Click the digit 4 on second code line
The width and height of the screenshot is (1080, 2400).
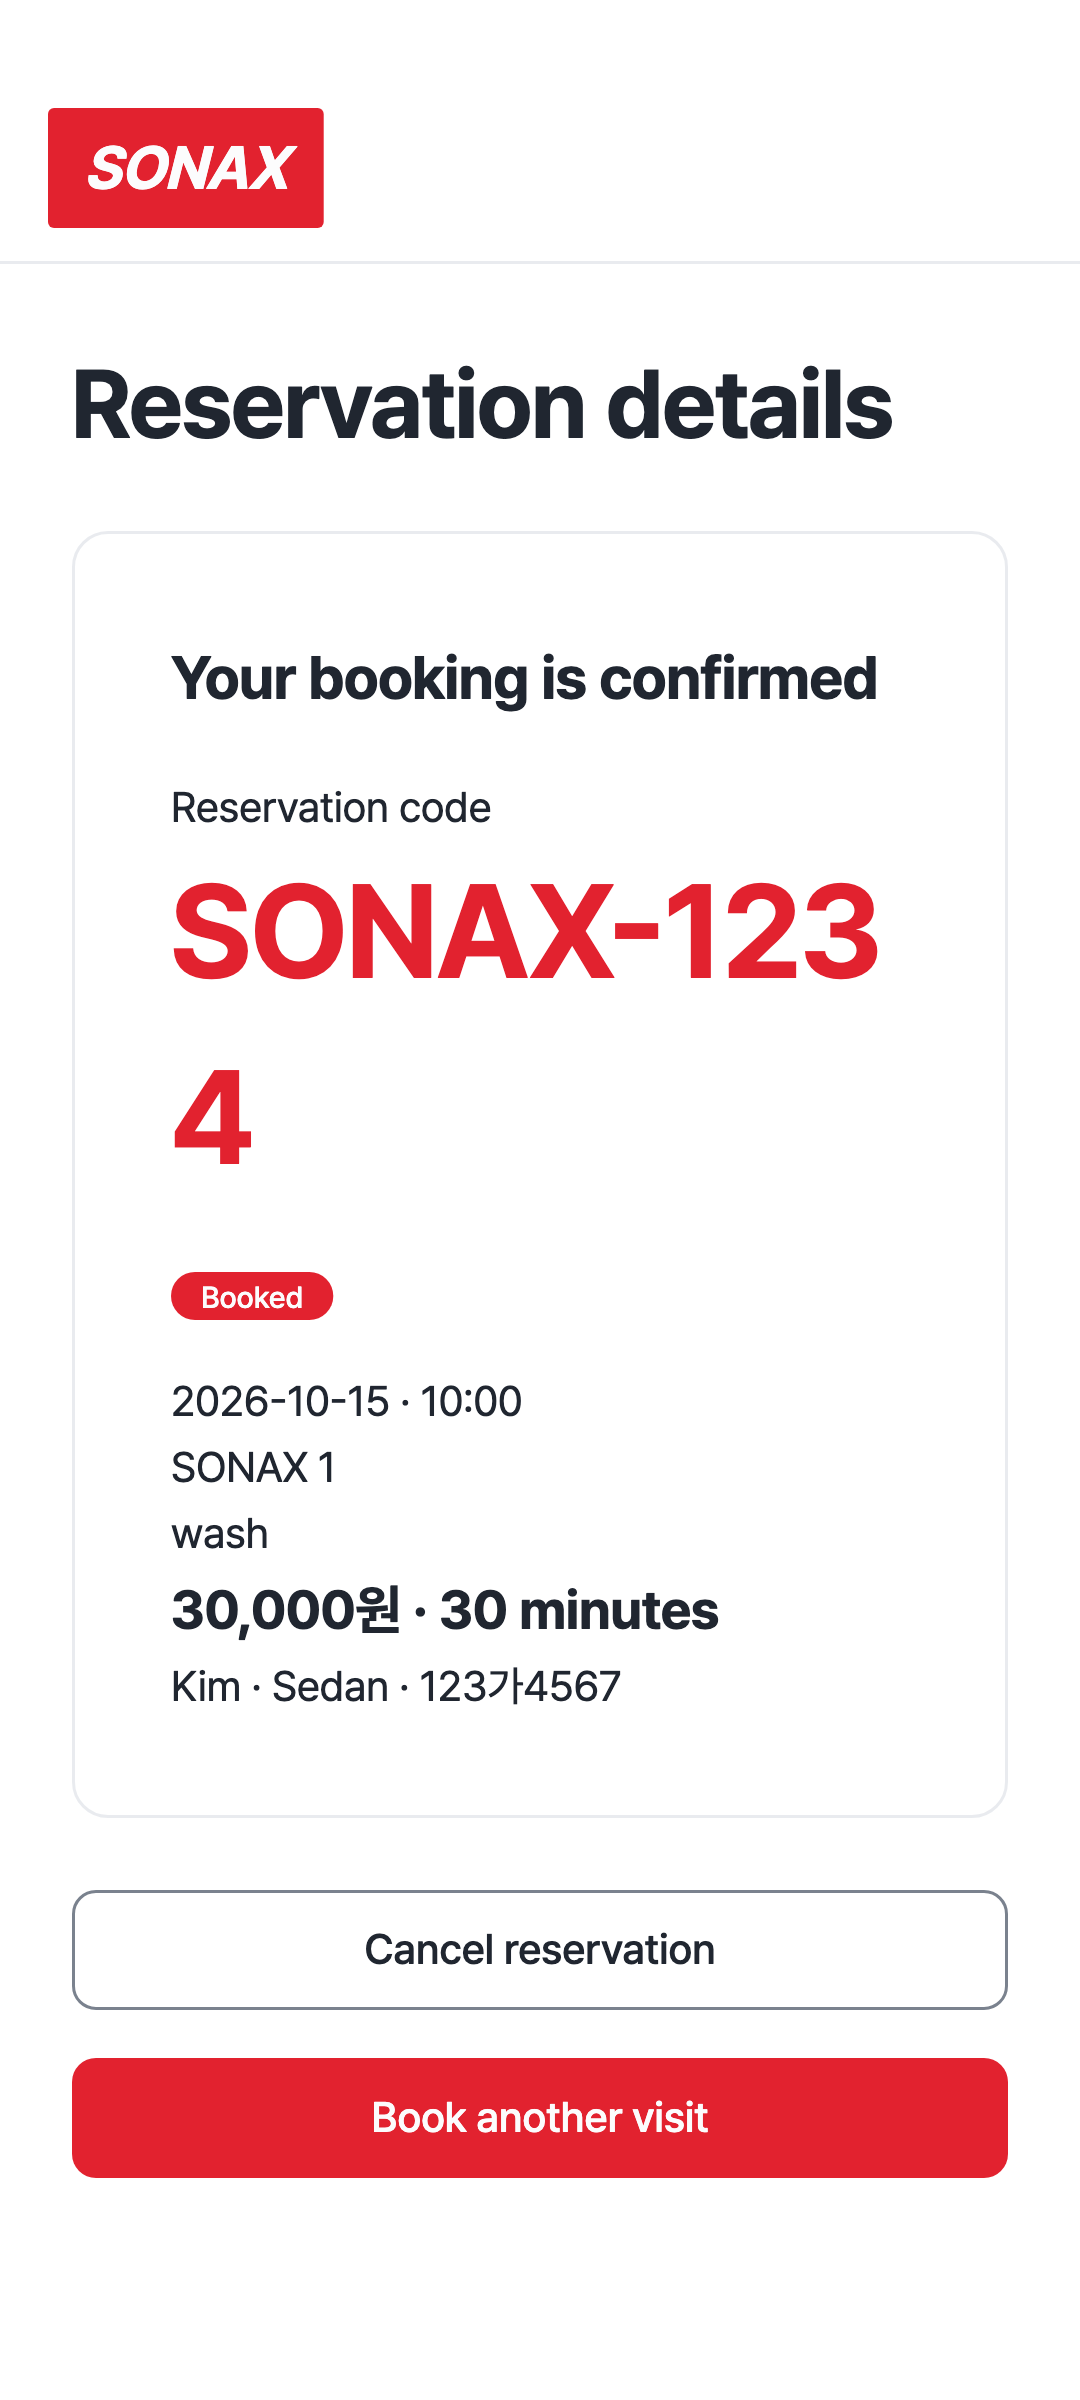pos(212,1118)
